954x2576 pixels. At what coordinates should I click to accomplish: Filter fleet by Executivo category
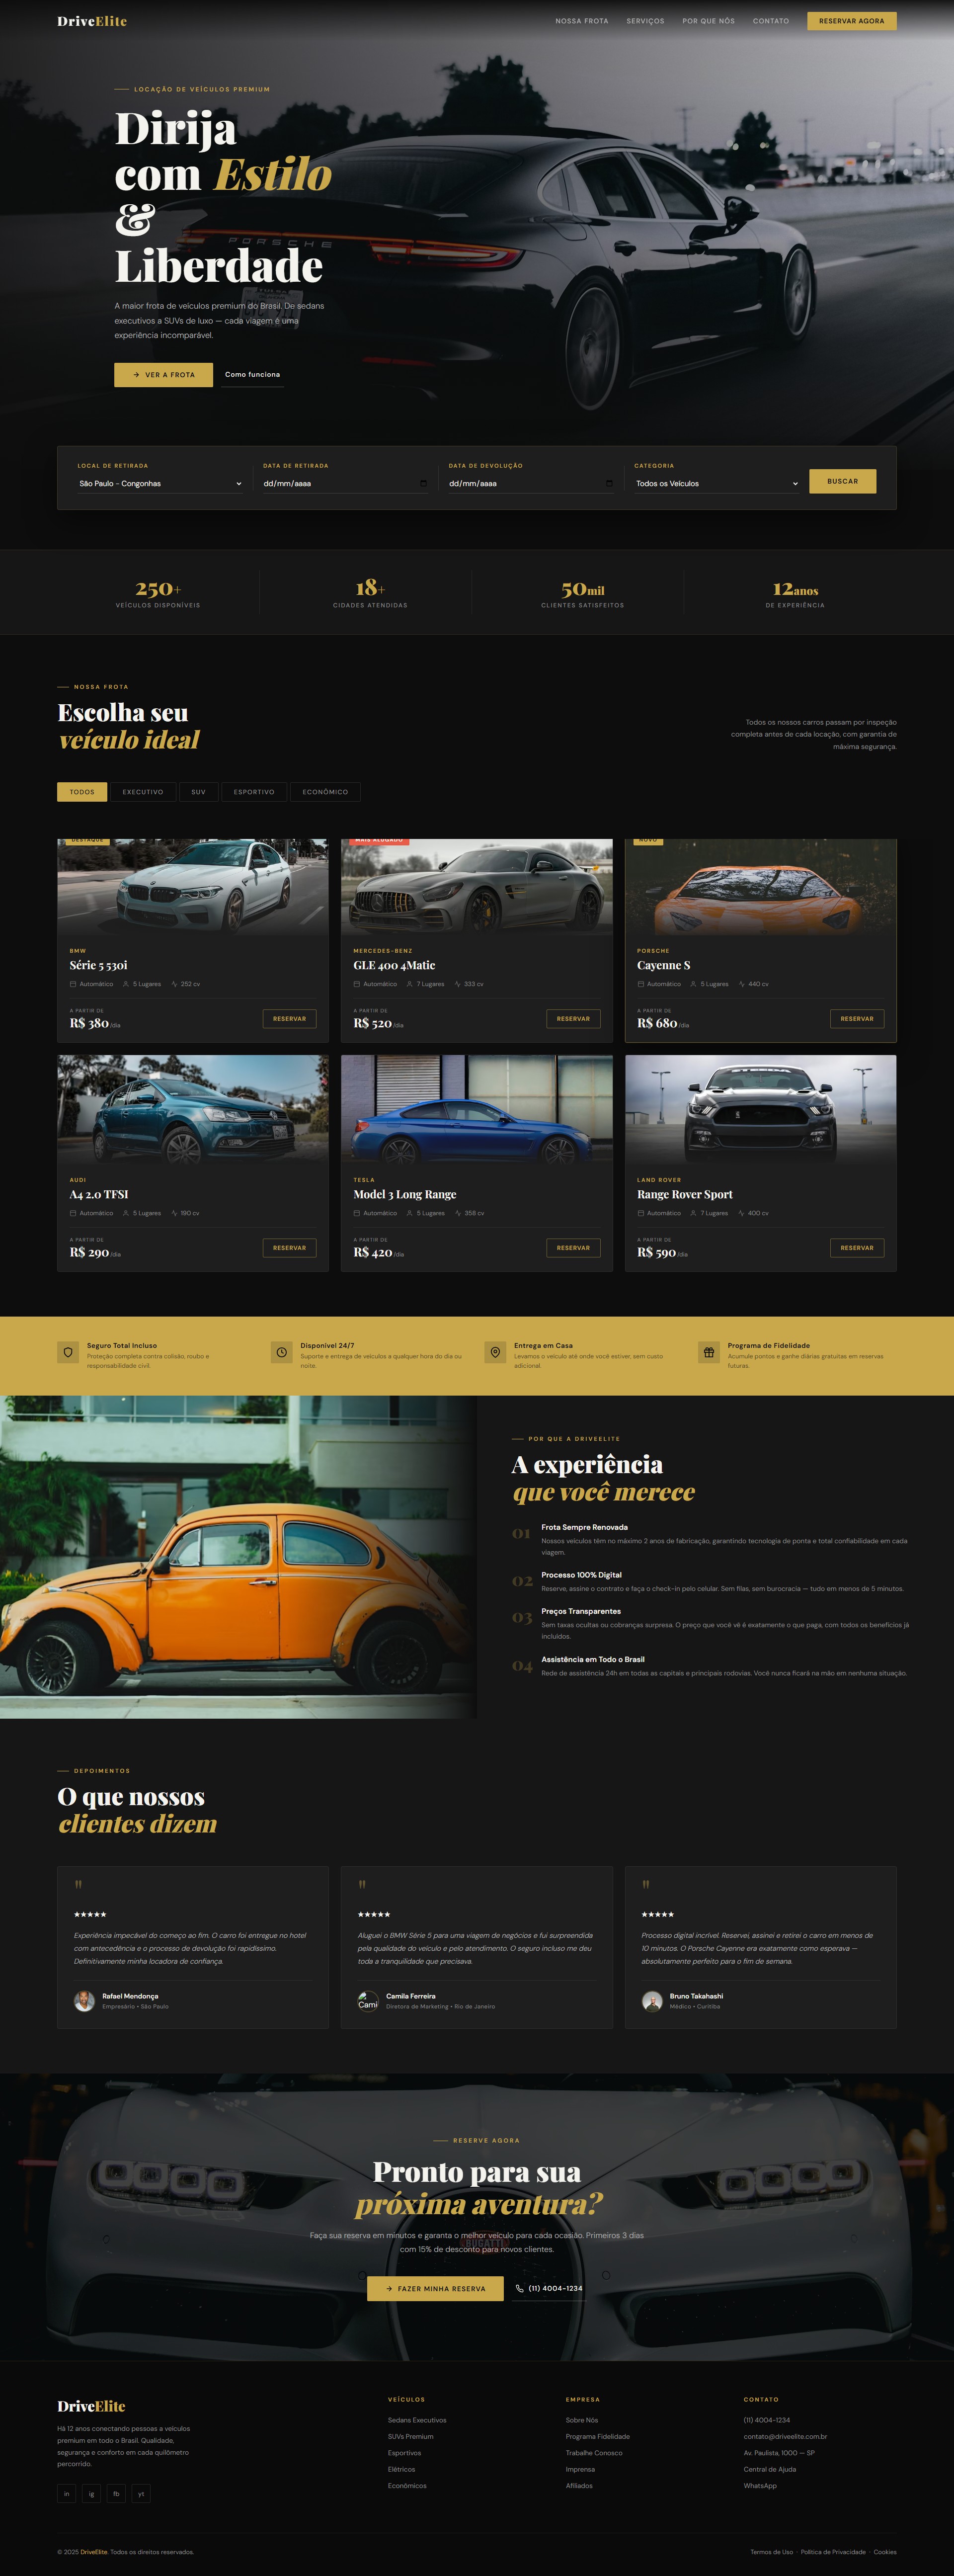pyautogui.click(x=143, y=792)
